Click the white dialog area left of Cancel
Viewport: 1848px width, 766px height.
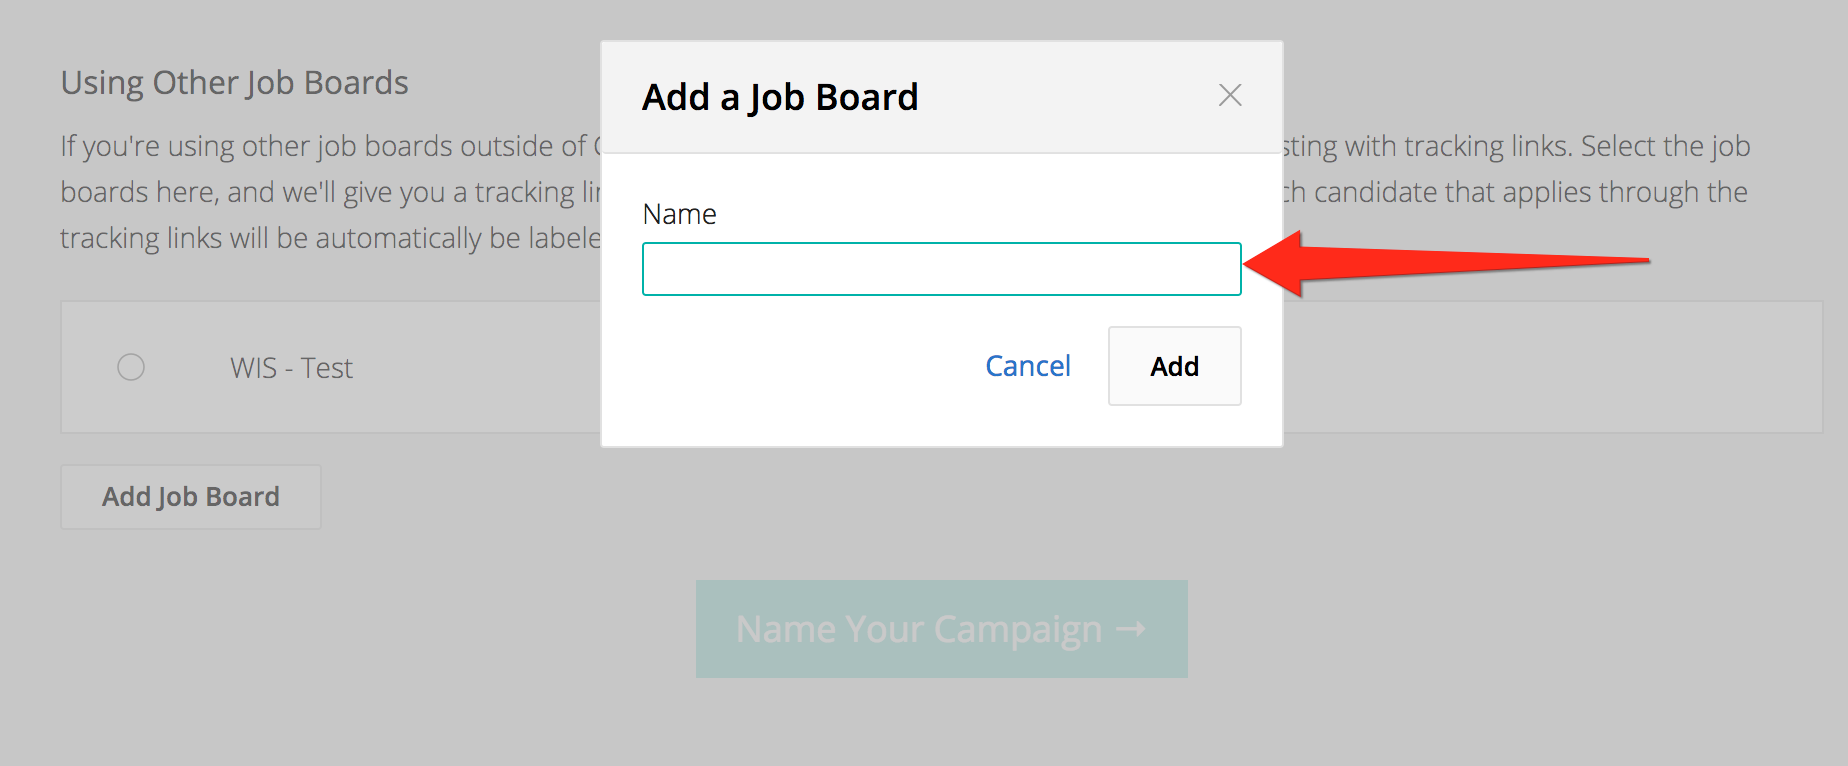coord(800,366)
